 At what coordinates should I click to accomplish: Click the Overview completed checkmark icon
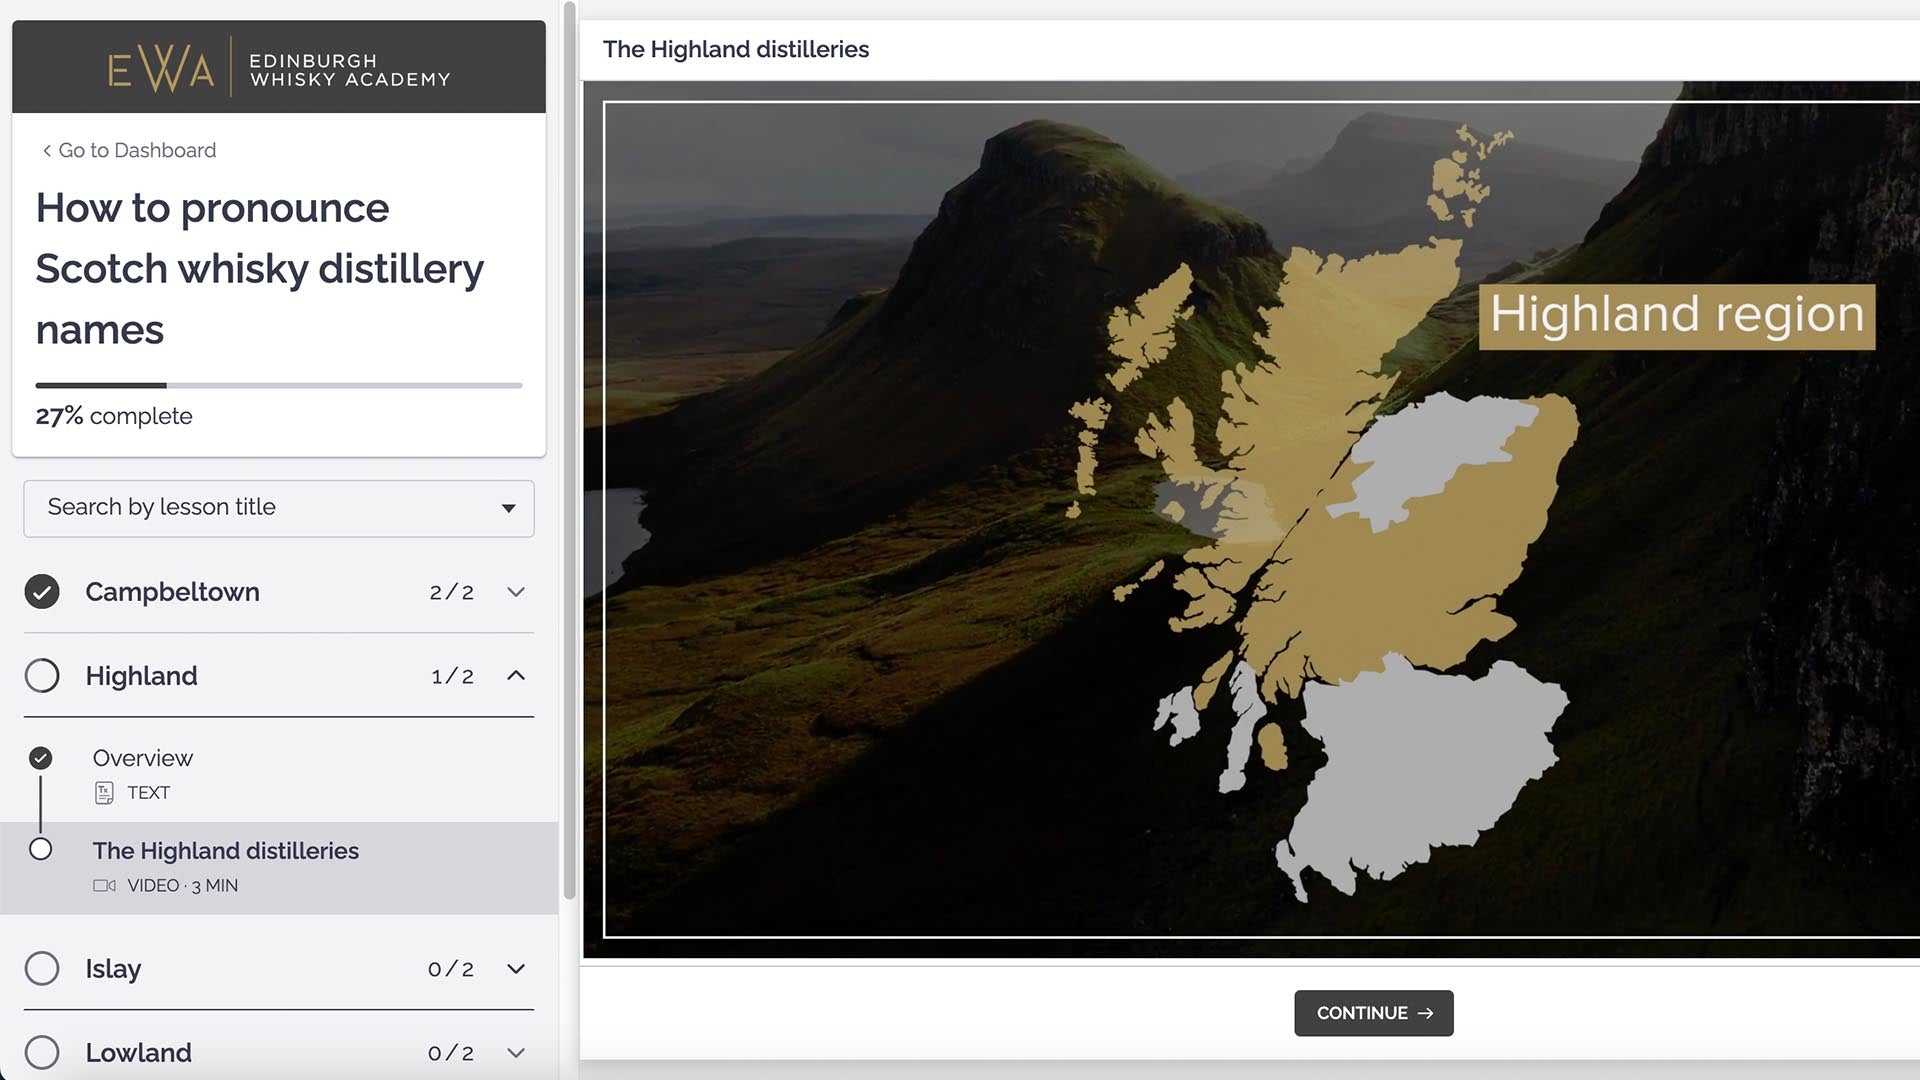pos(41,758)
